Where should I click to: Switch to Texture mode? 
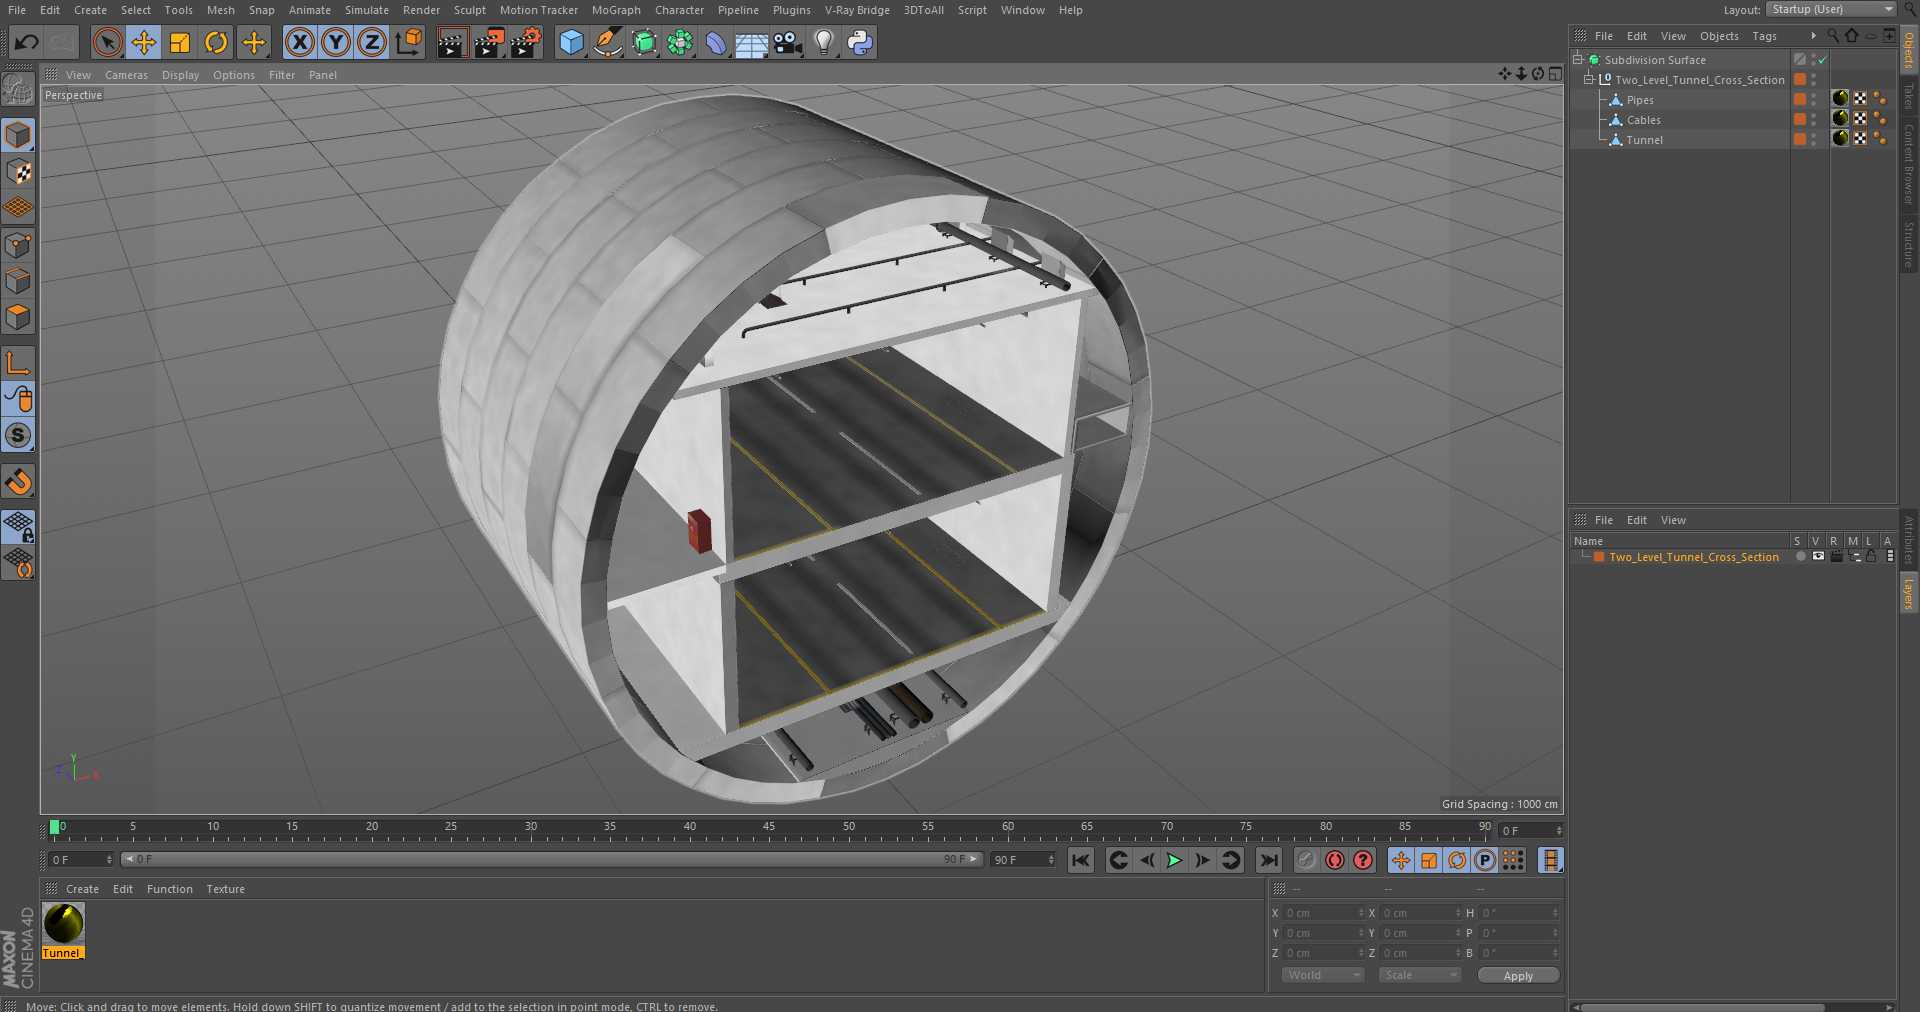(x=18, y=171)
